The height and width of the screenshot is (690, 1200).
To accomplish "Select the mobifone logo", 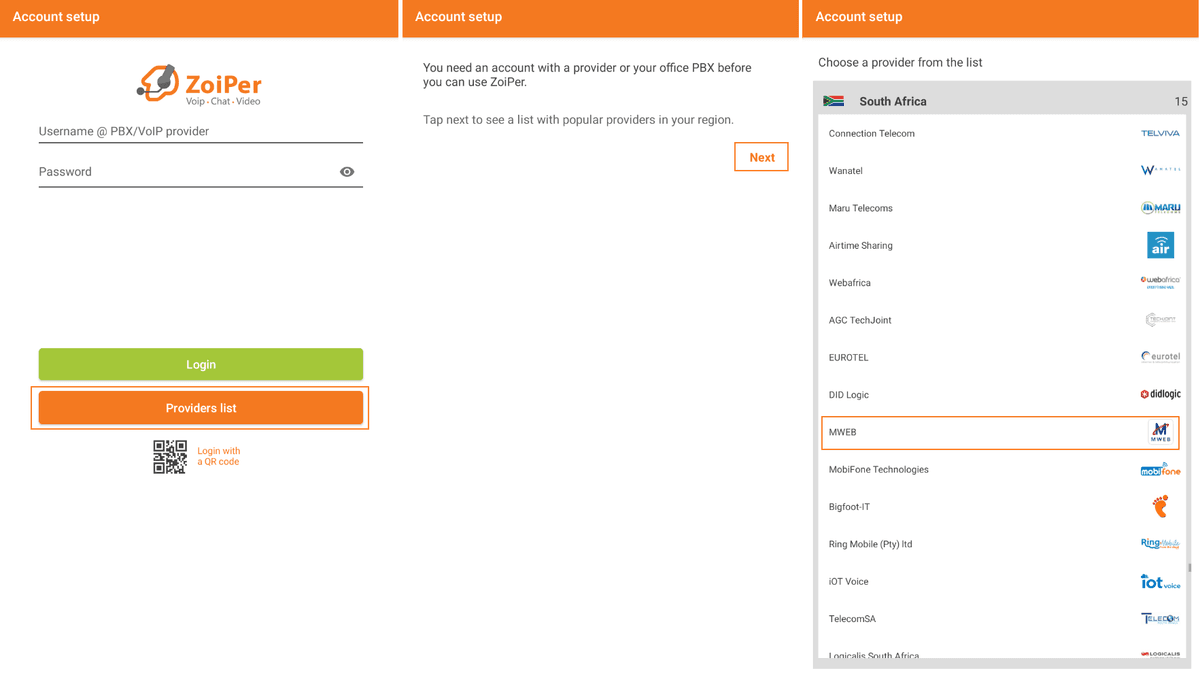I will (1159, 469).
